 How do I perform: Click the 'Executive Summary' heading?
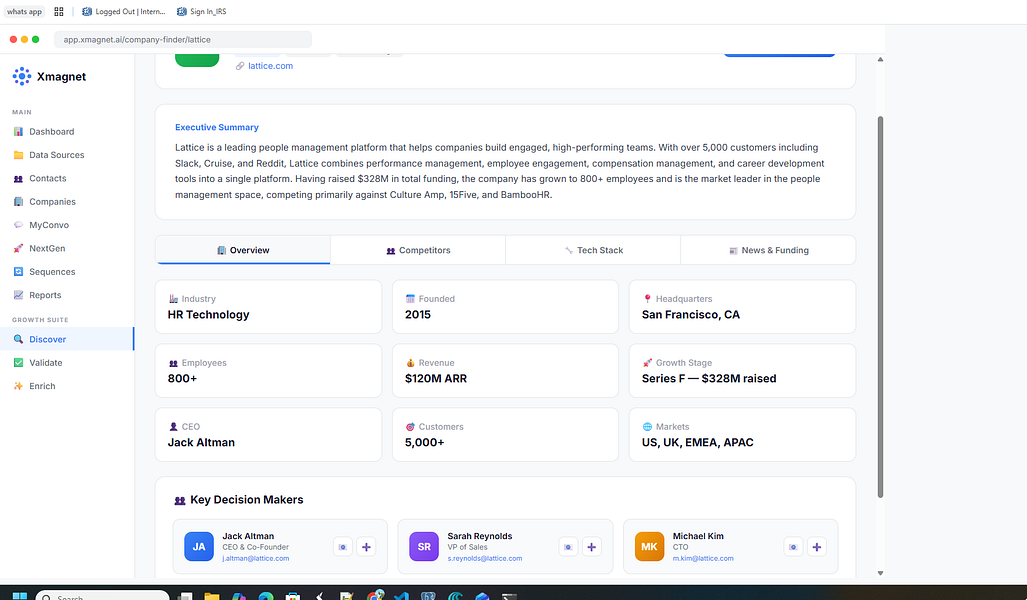pyautogui.click(x=217, y=127)
